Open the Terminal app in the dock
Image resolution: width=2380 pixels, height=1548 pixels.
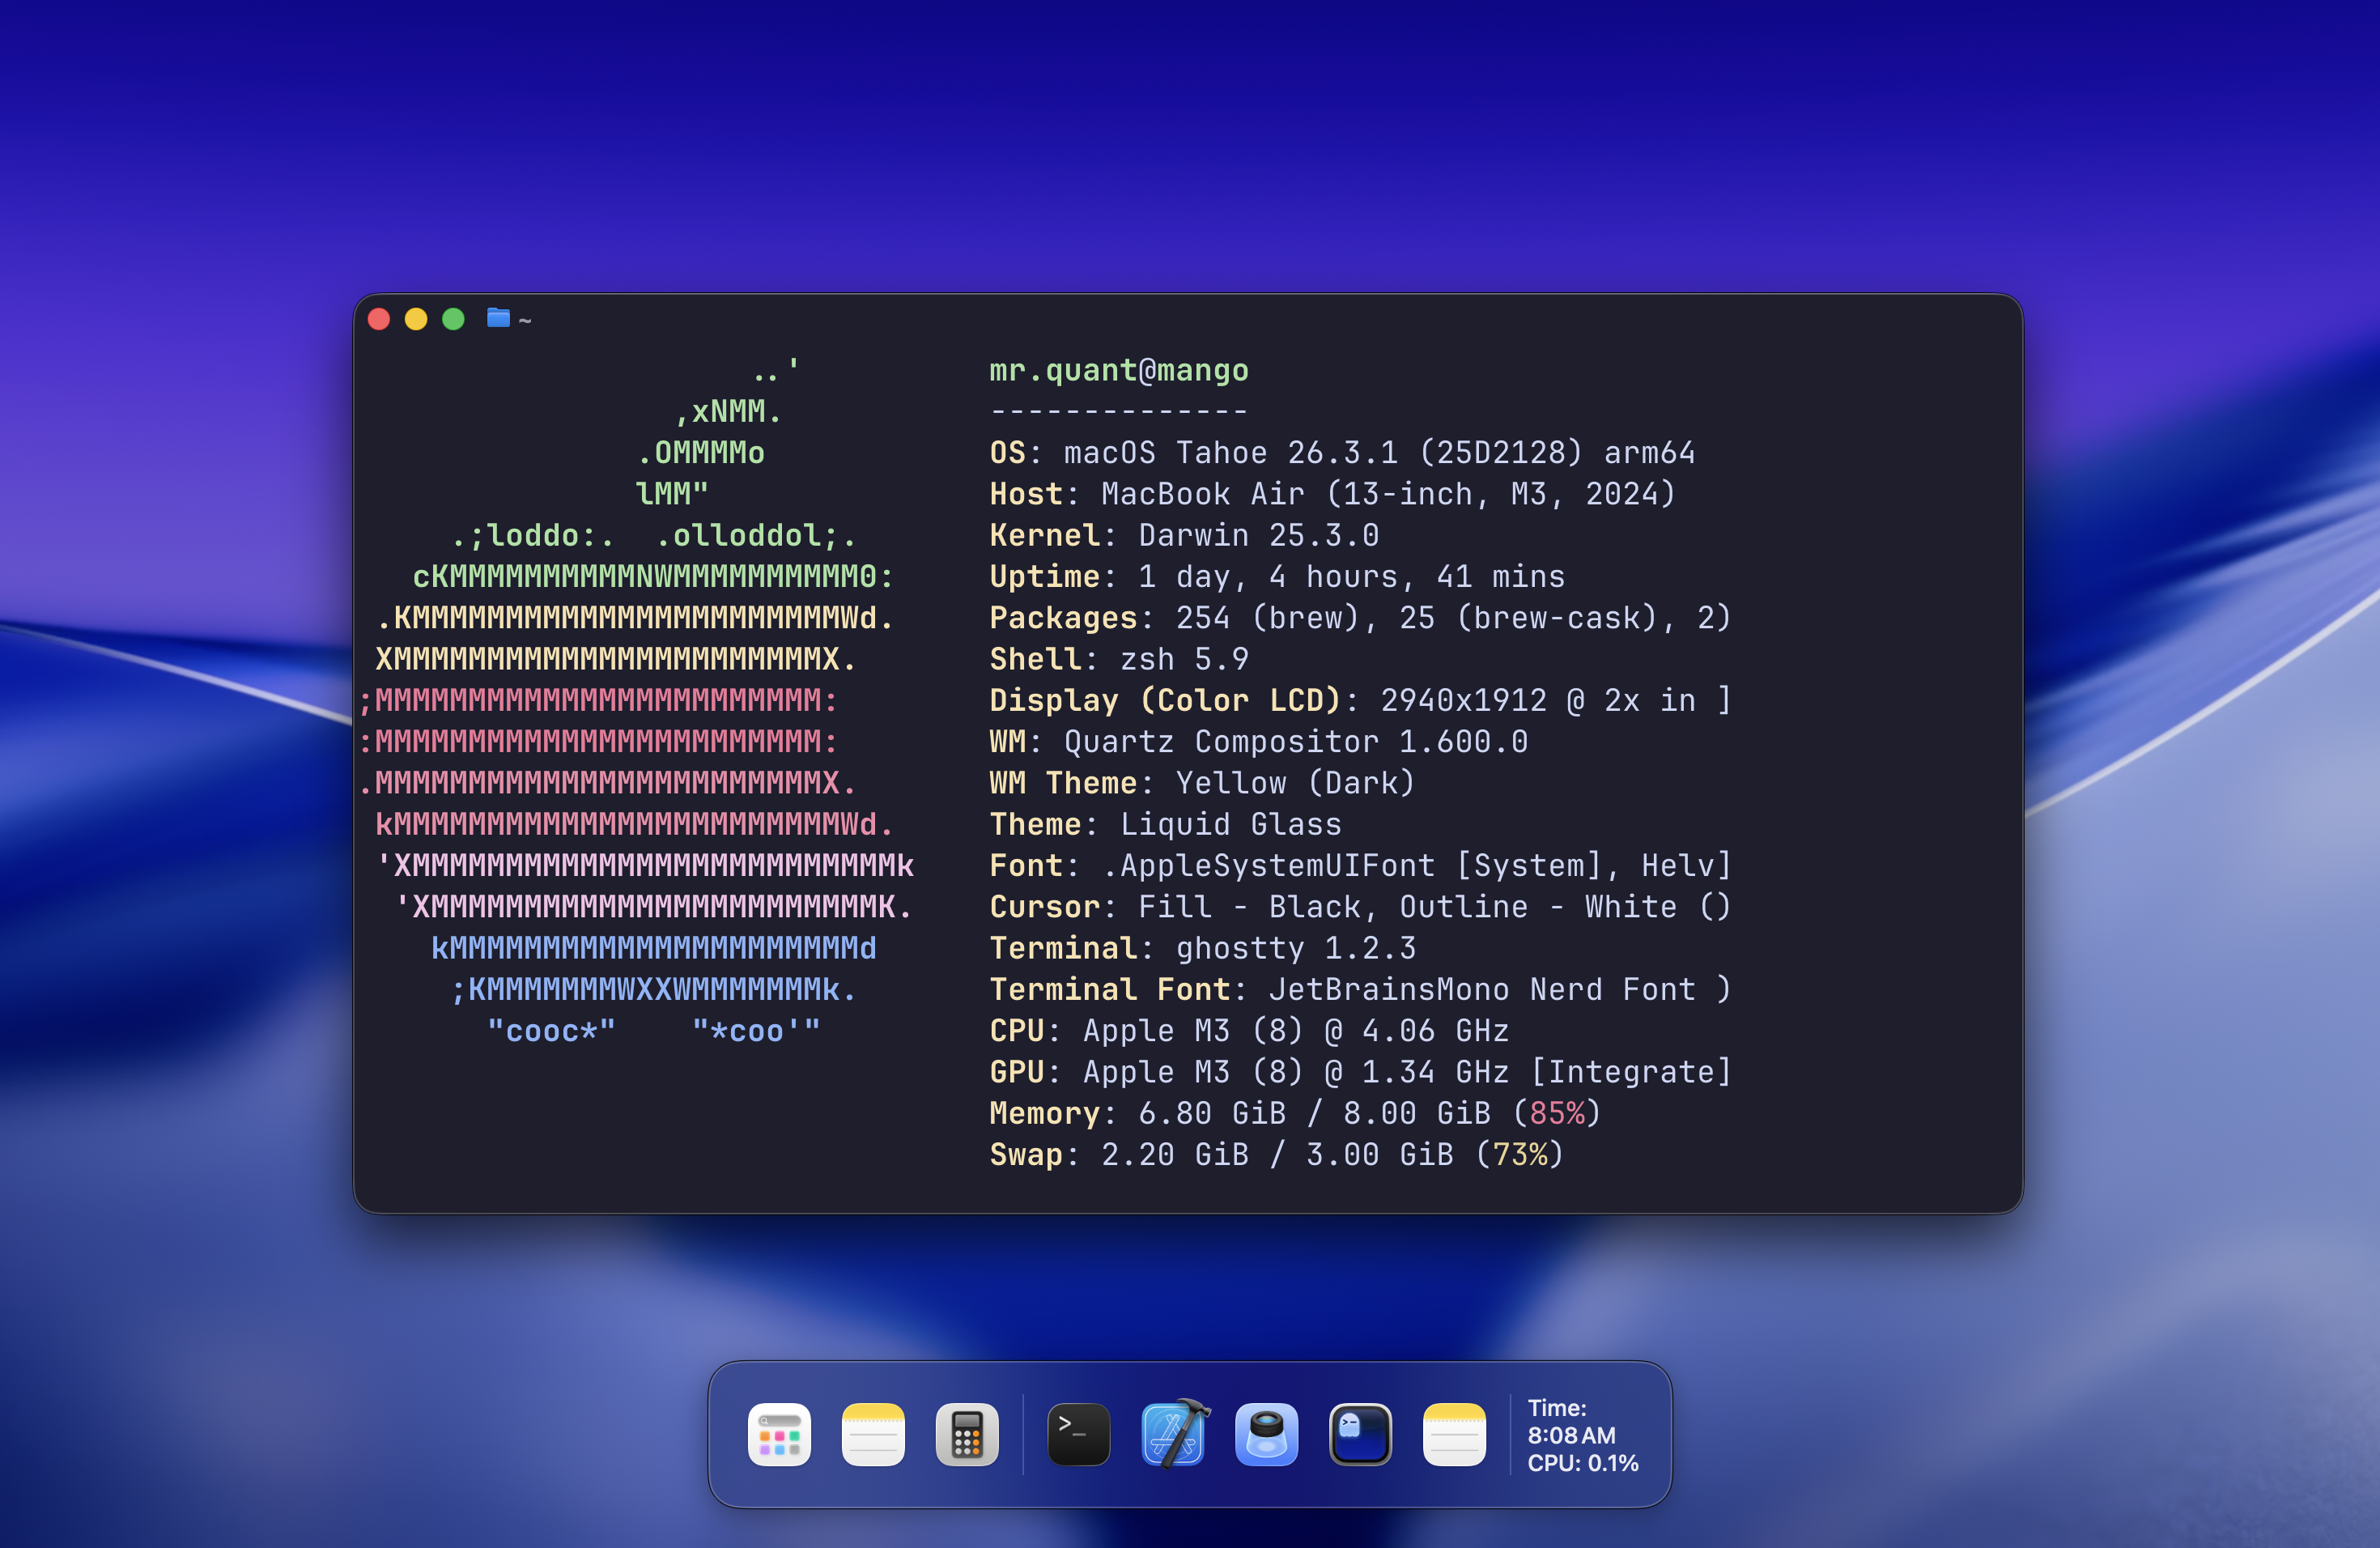[1078, 1435]
